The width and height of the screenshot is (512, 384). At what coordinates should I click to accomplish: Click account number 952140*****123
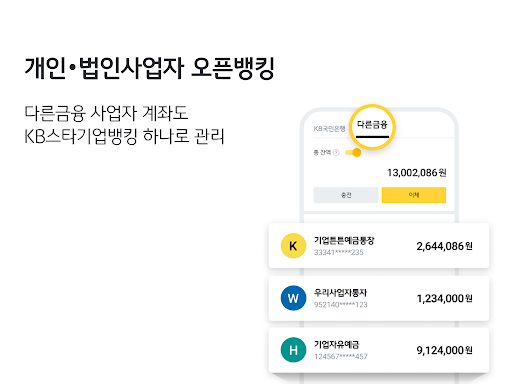(340, 305)
